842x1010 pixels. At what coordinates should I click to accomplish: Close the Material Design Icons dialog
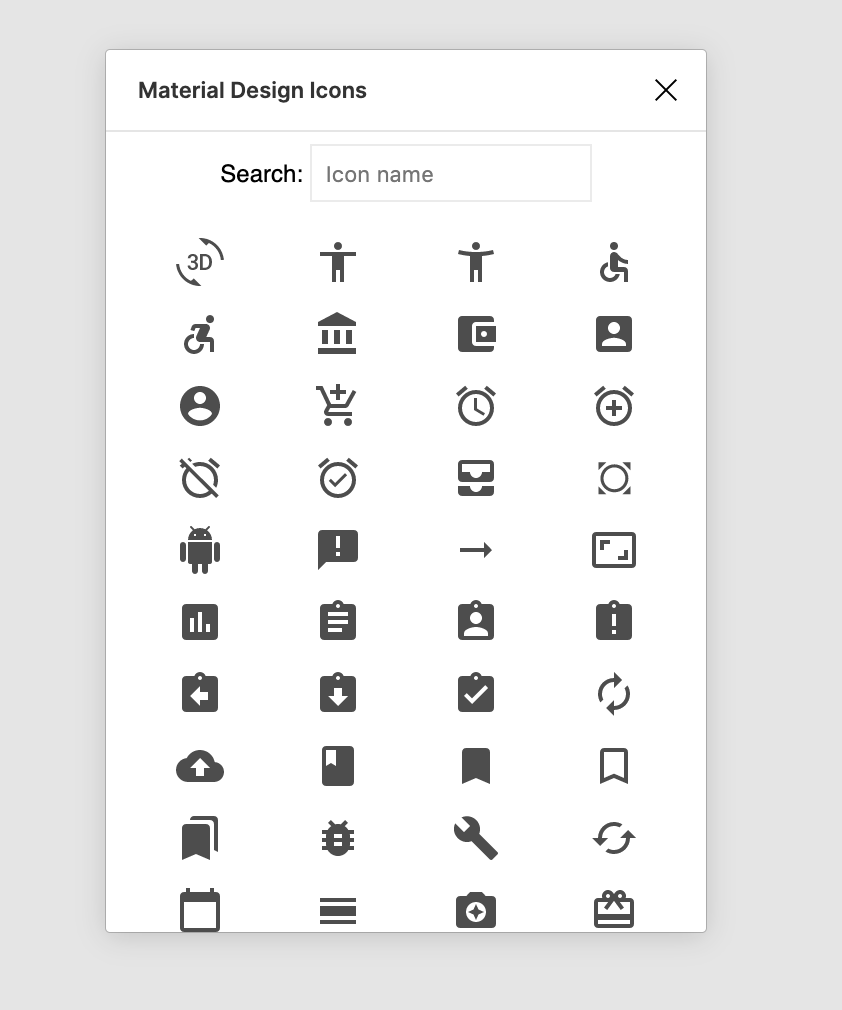tap(665, 90)
